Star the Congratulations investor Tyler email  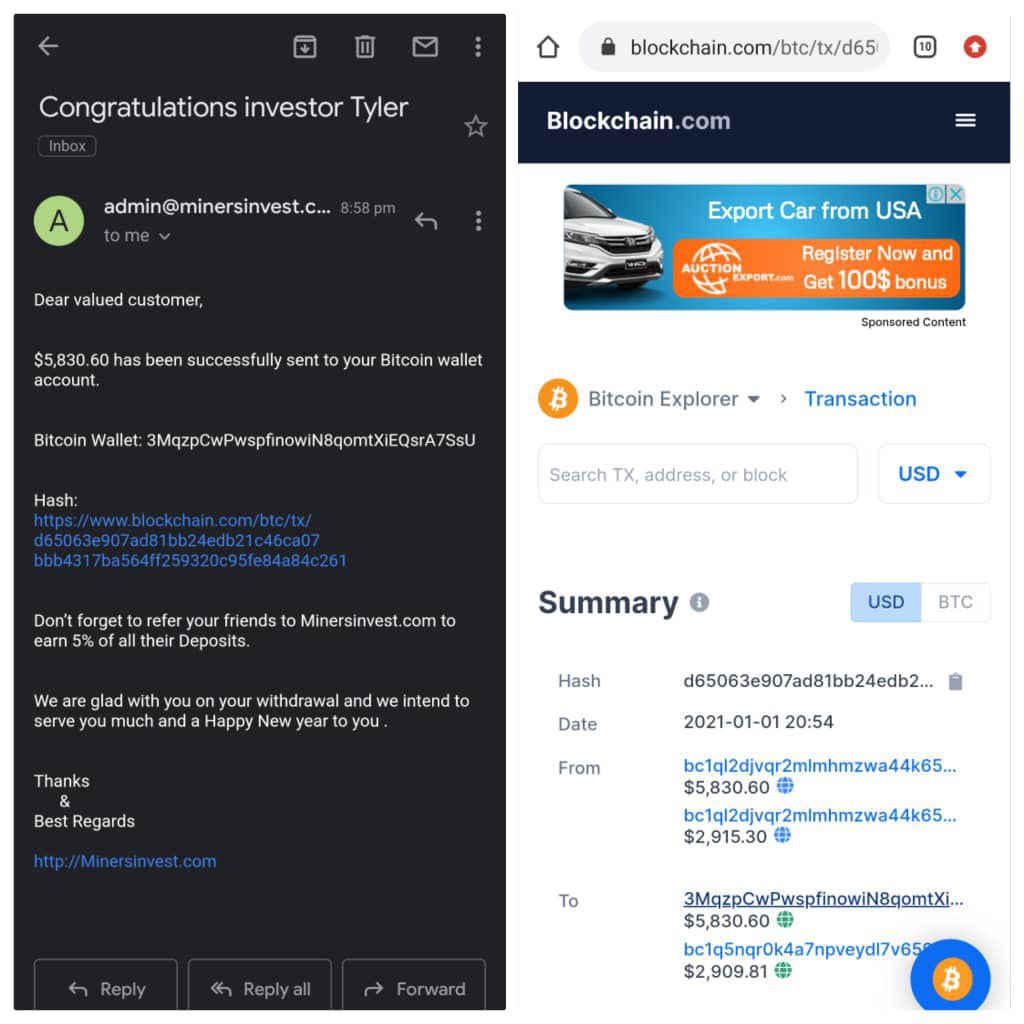pos(476,126)
